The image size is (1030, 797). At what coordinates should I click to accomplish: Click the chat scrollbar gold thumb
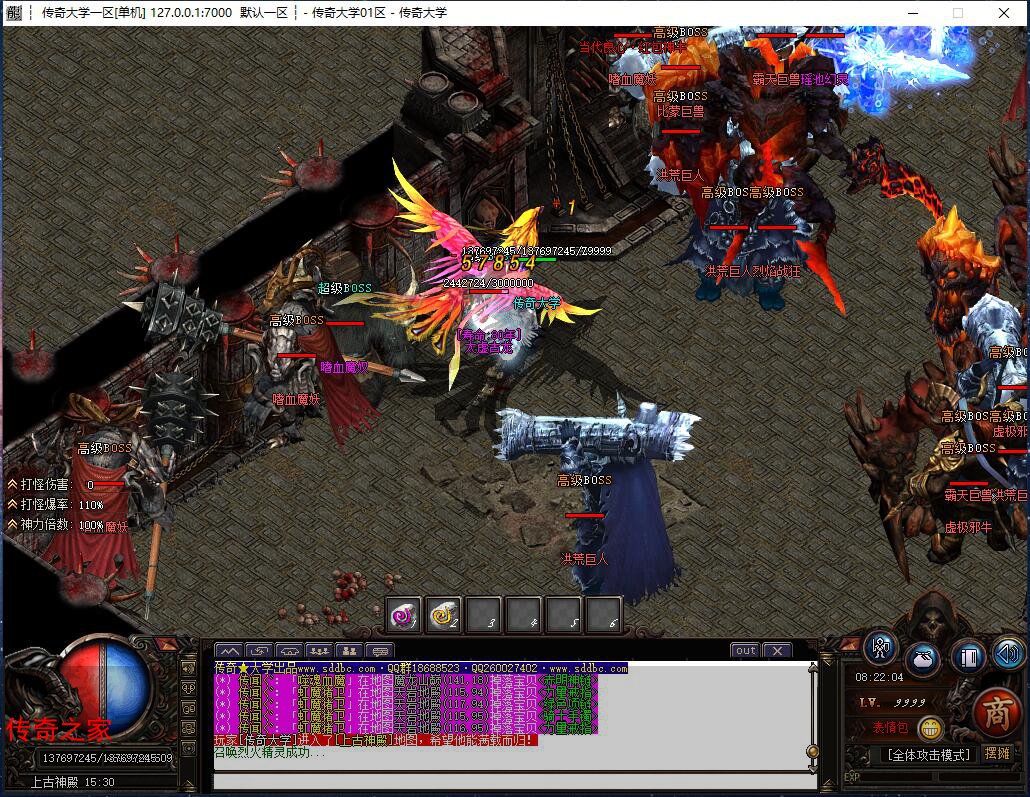tap(813, 751)
